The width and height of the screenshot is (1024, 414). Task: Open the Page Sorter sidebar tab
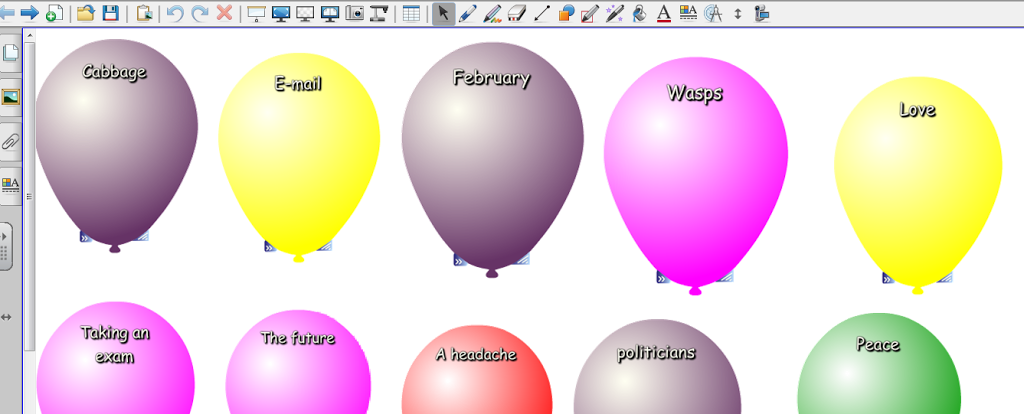tap(10, 54)
